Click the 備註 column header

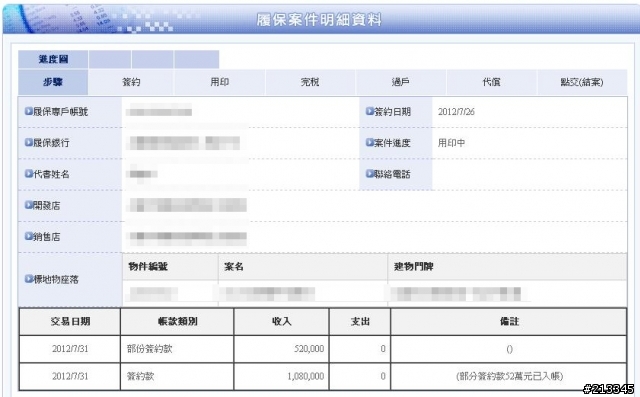pos(509,322)
